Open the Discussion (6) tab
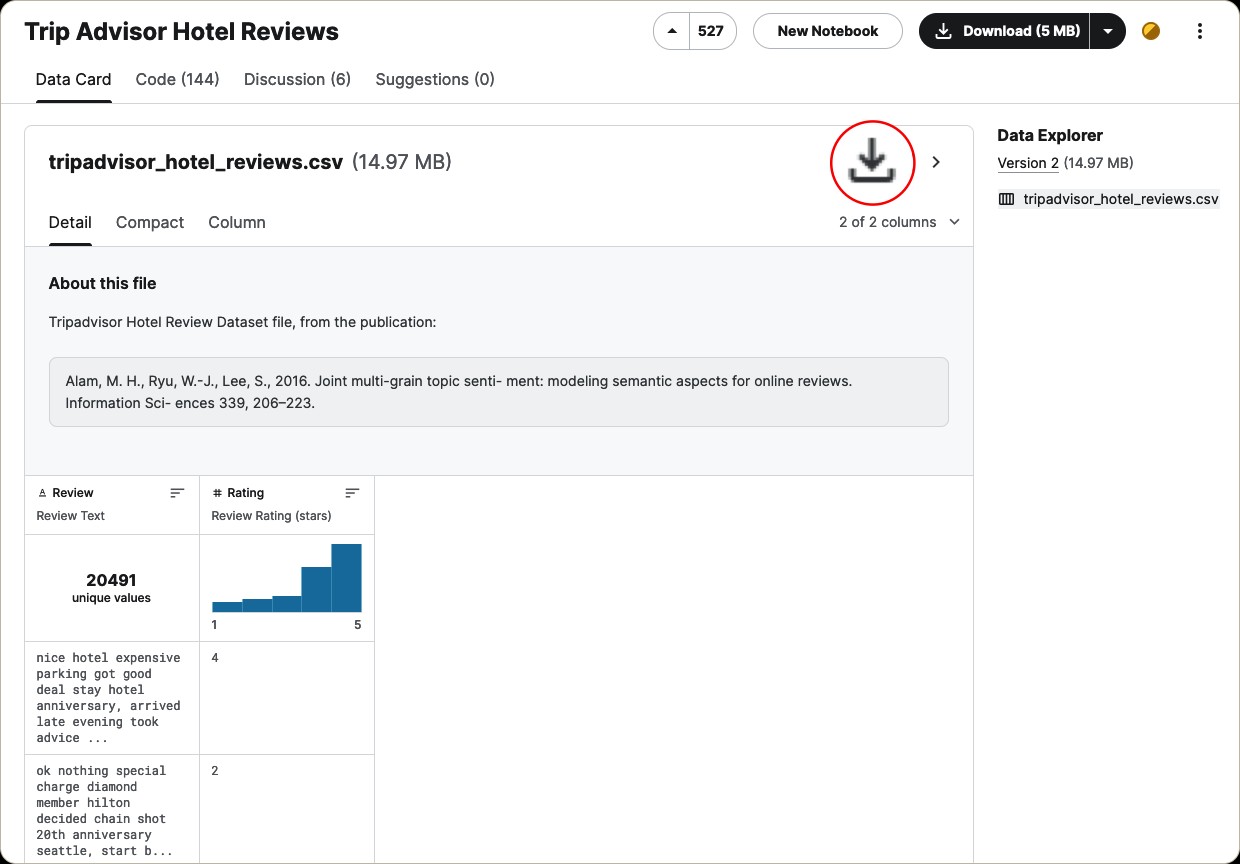Screen dimensions: 1240x864 pyautogui.click(x=297, y=79)
